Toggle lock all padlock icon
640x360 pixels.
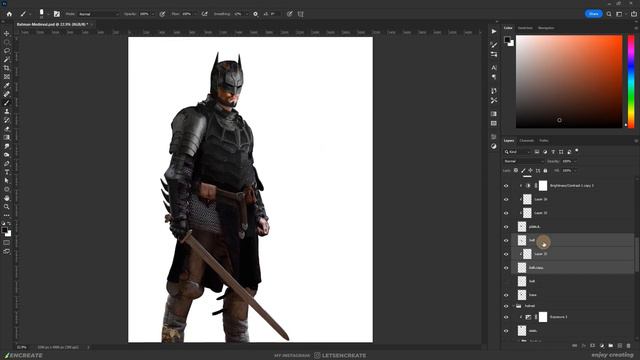tap(545, 171)
